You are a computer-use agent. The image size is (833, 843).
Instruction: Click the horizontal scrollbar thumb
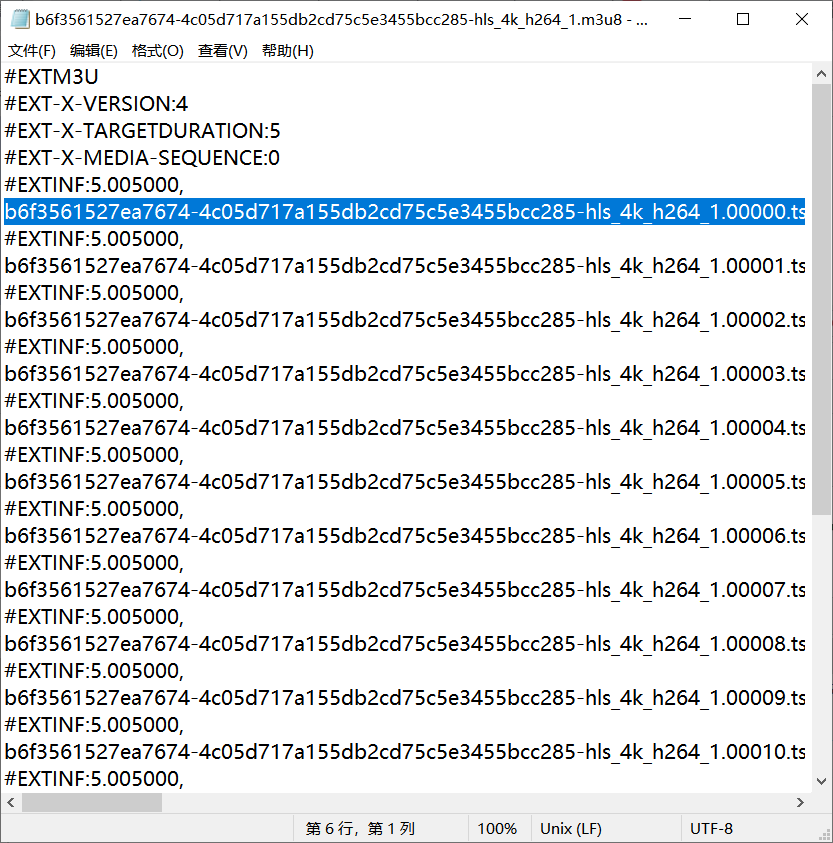tap(91, 803)
